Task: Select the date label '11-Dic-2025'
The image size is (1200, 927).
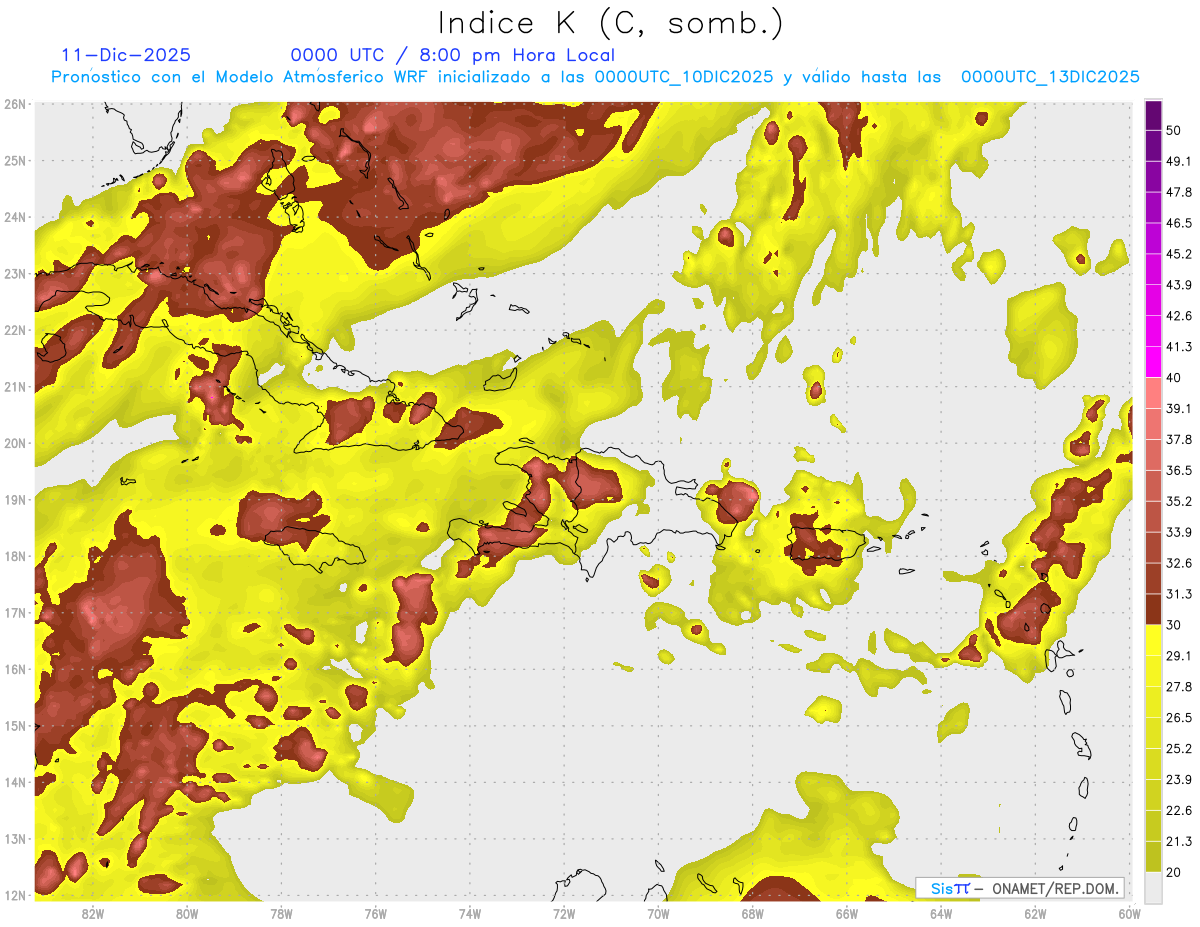Action: tap(126, 55)
